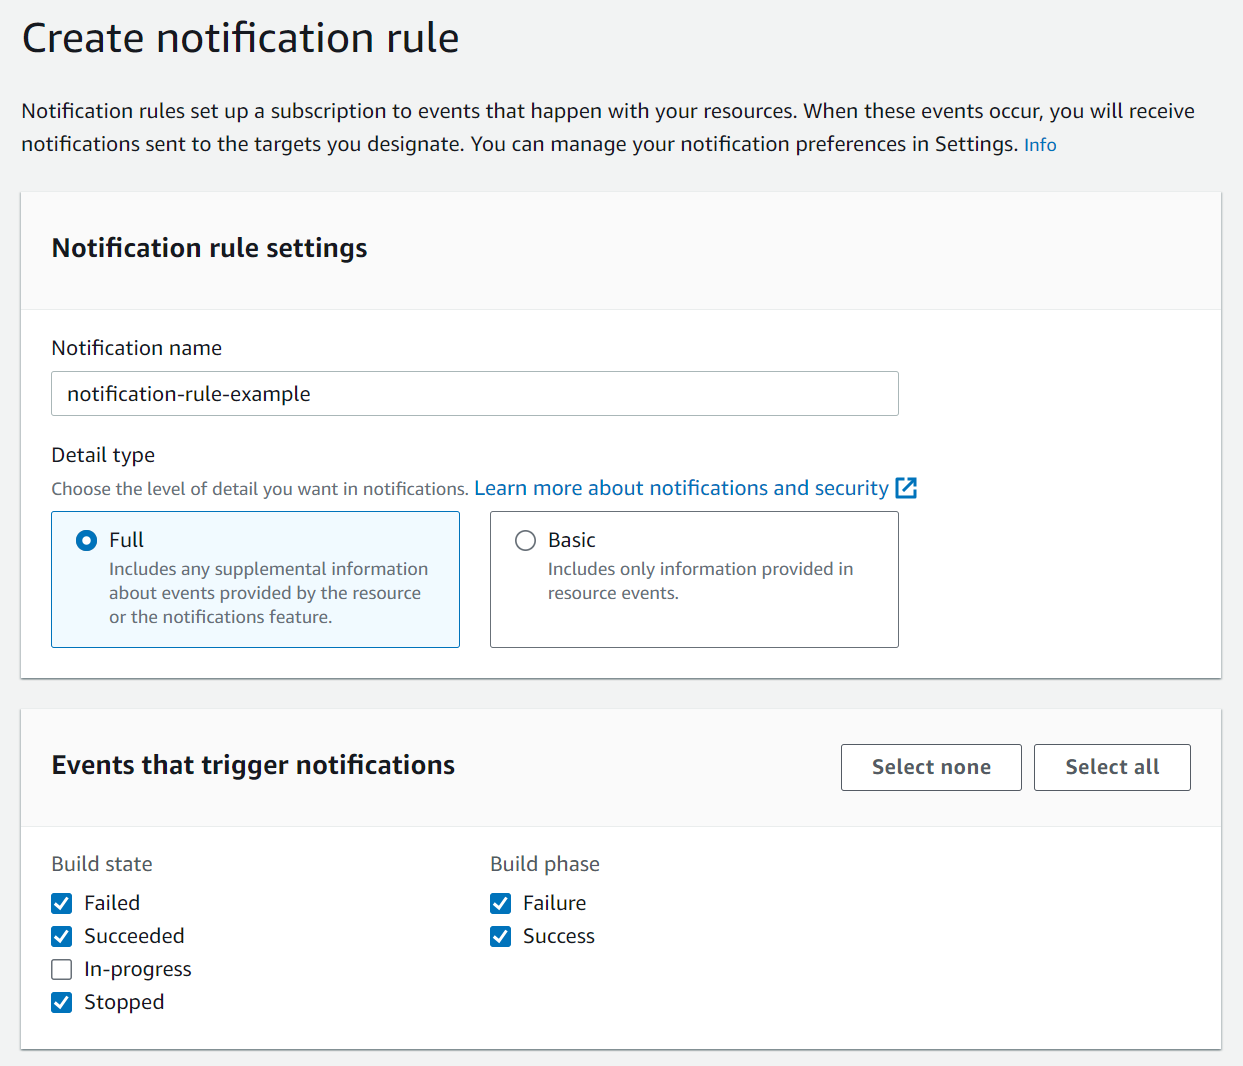Screen dimensions: 1243x1066
Task: Click the Build state label
Action: click(102, 864)
